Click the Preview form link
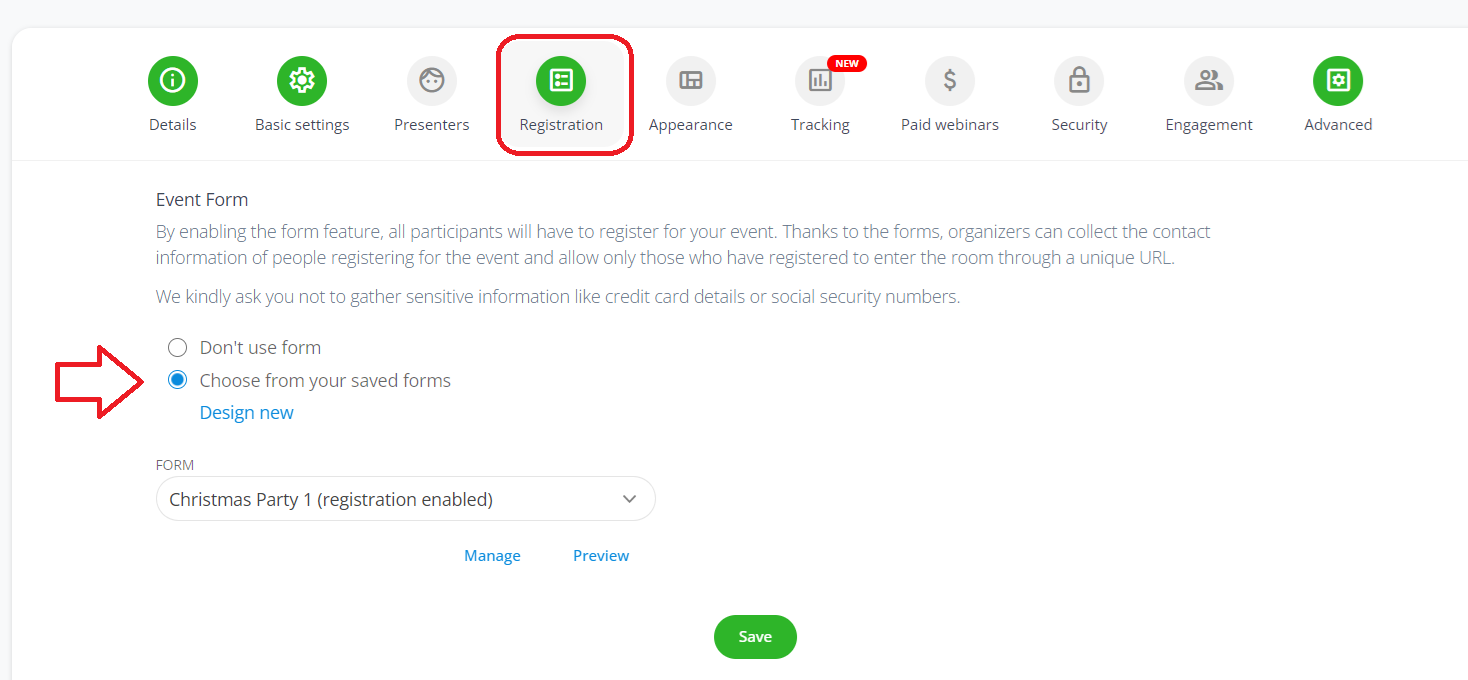Image resolution: width=1468 pixels, height=680 pixels. [x=601, y=556]
